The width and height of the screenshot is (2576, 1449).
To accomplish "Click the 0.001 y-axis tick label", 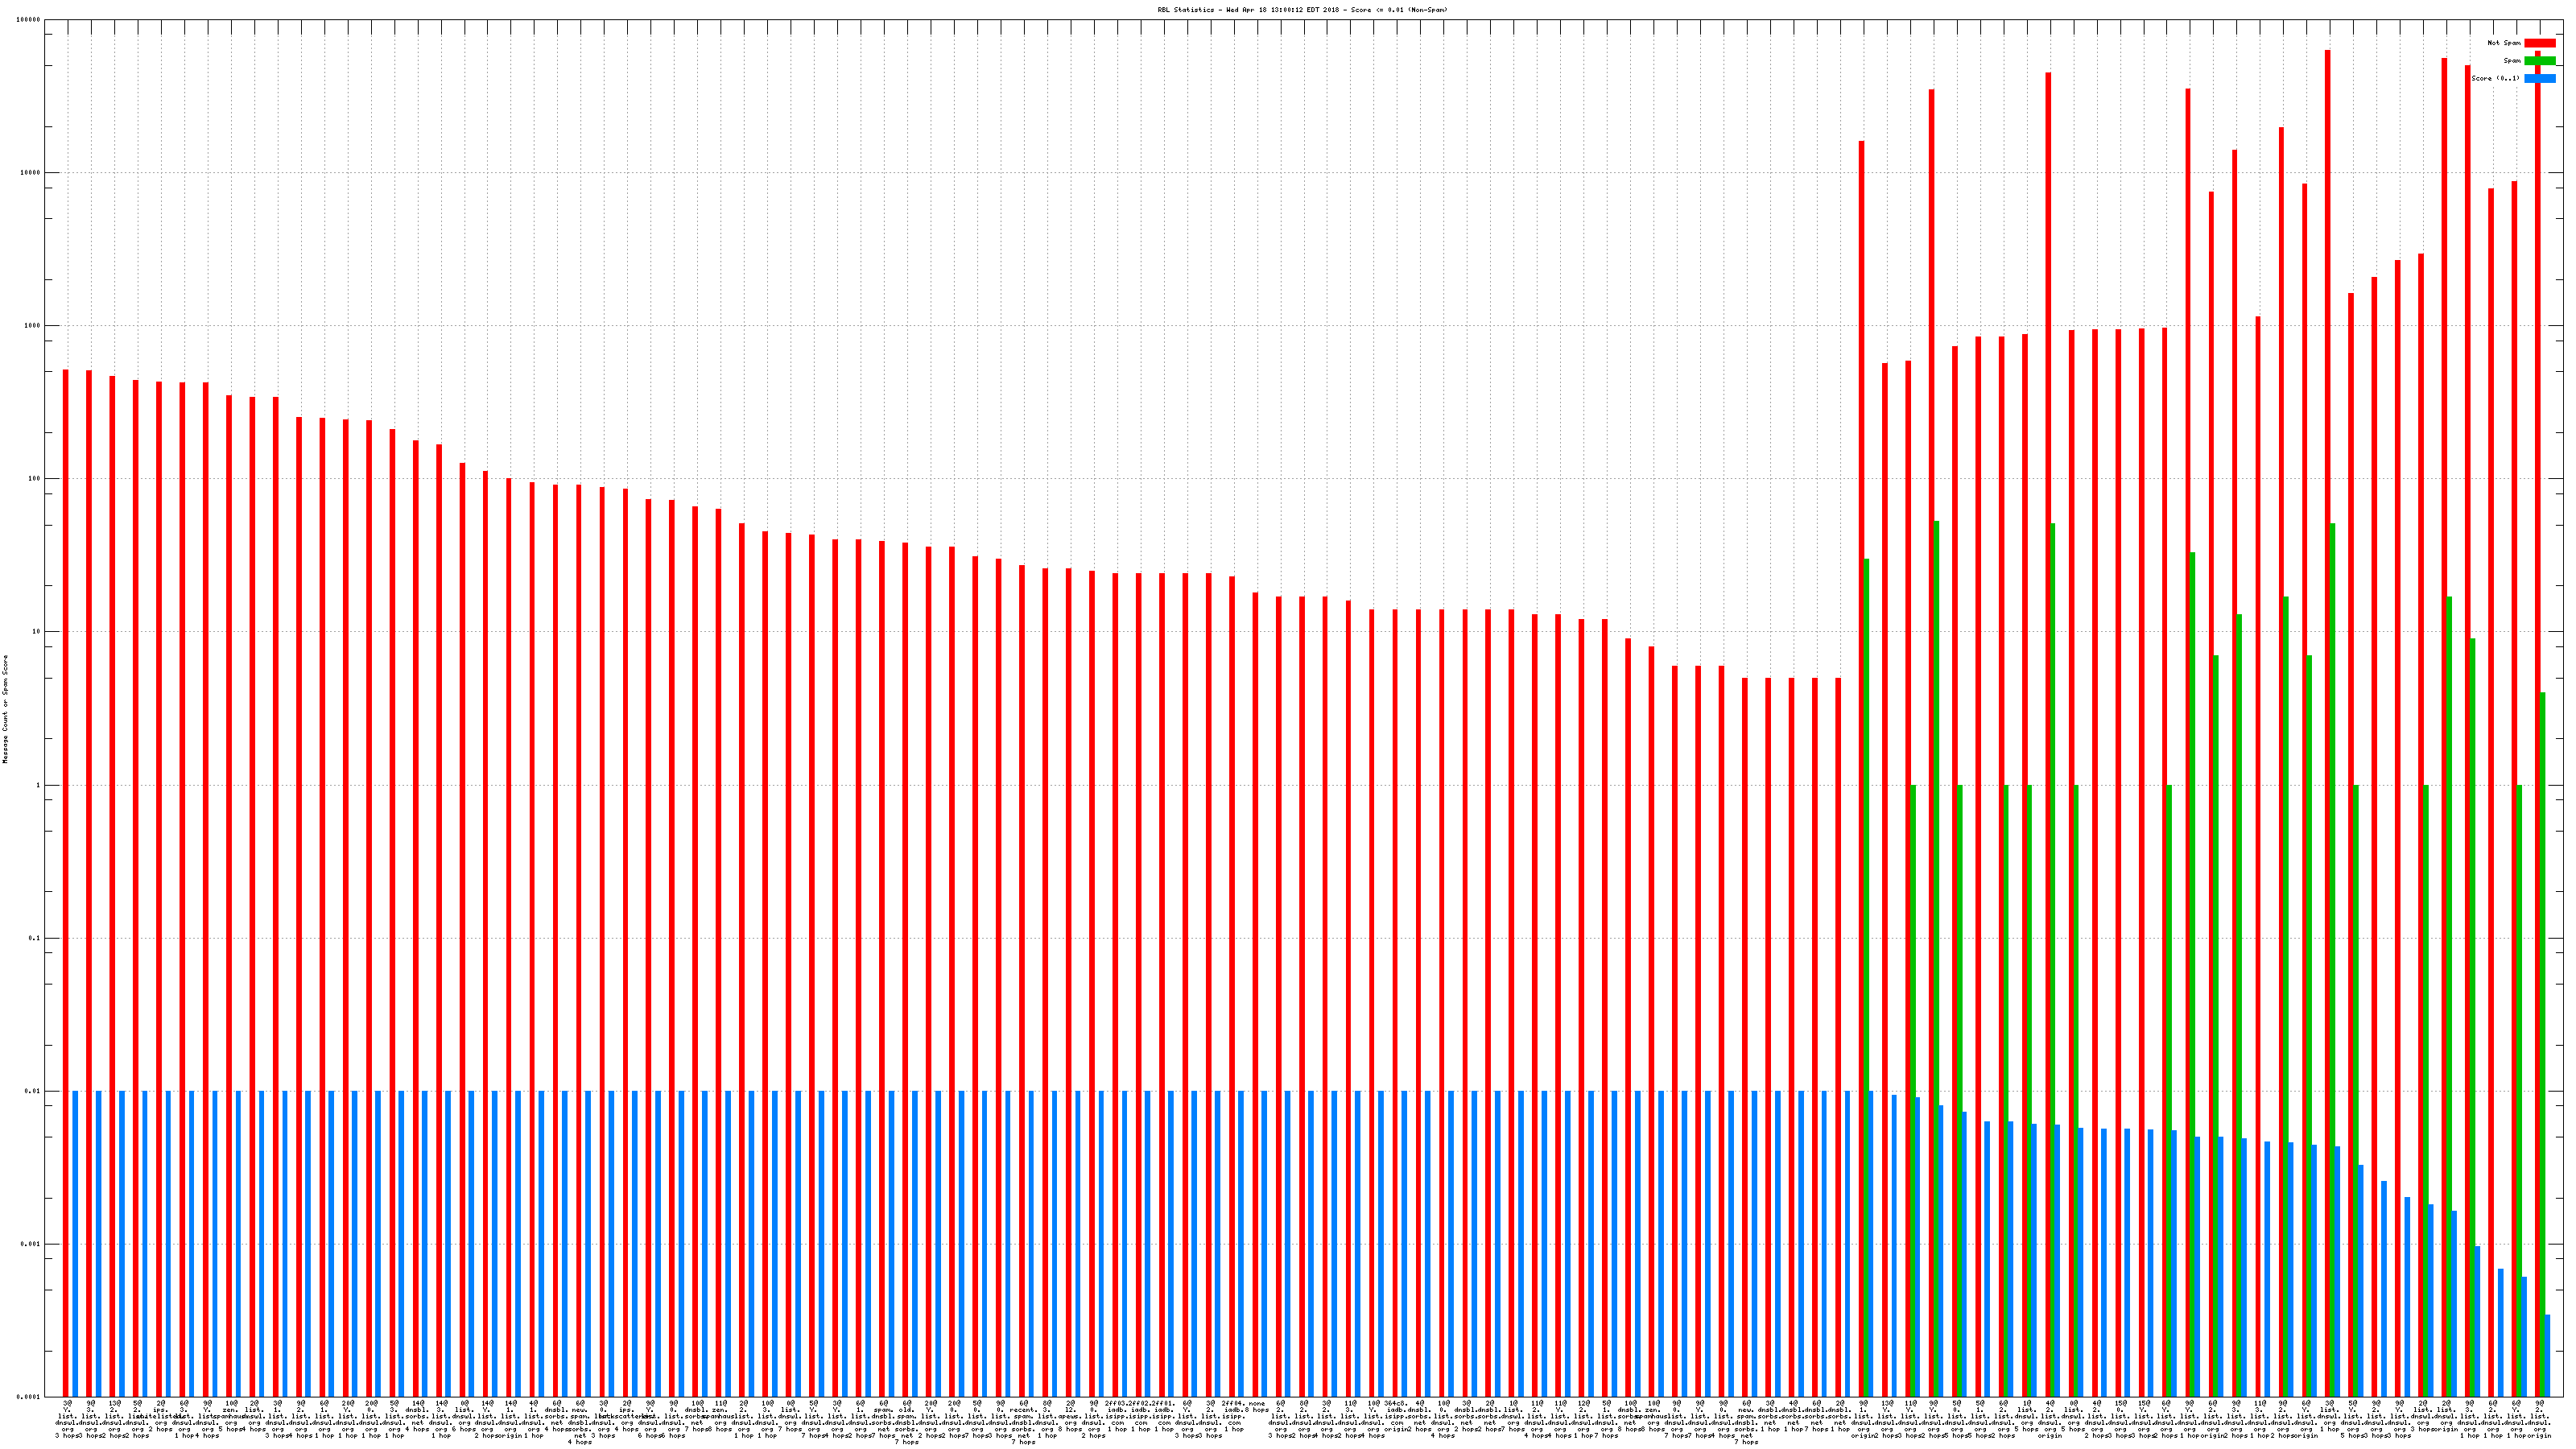I will [30, 1244].
